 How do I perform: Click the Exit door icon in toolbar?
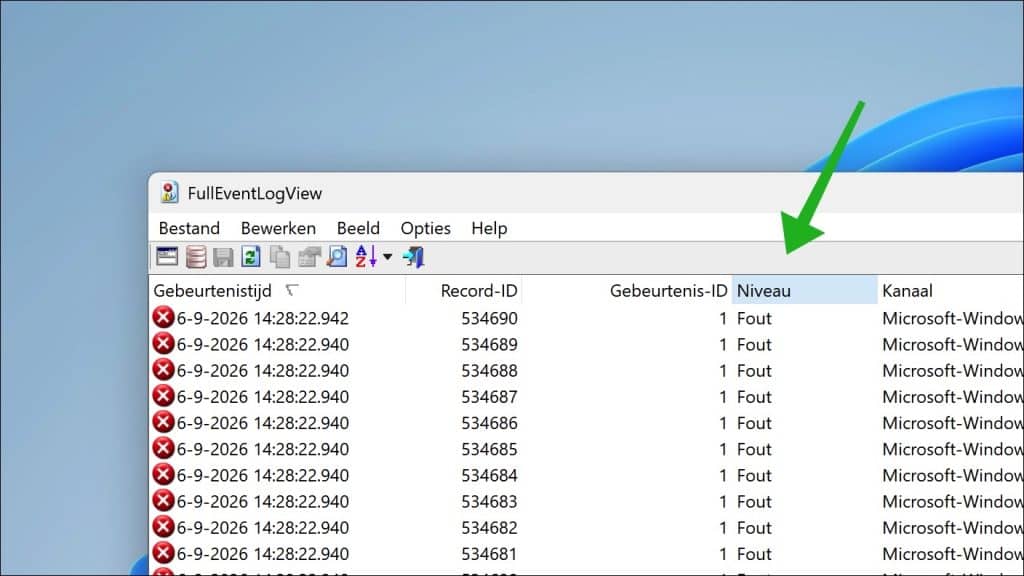414,257
